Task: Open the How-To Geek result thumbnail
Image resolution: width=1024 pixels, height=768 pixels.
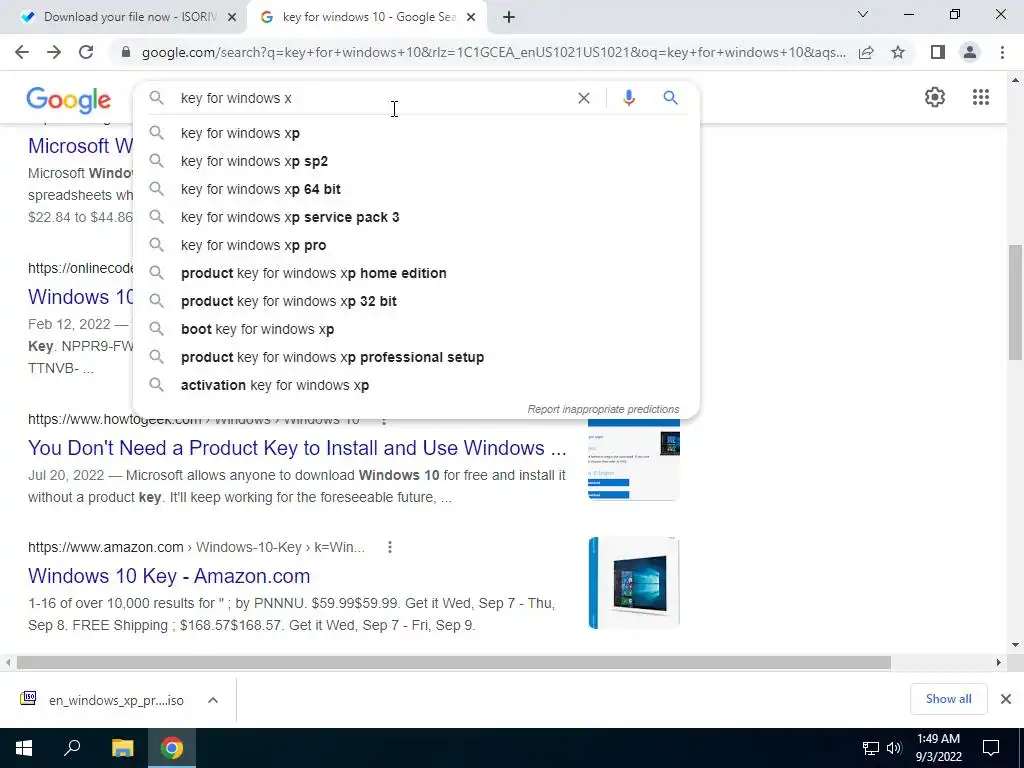Action: click(634, 460)
